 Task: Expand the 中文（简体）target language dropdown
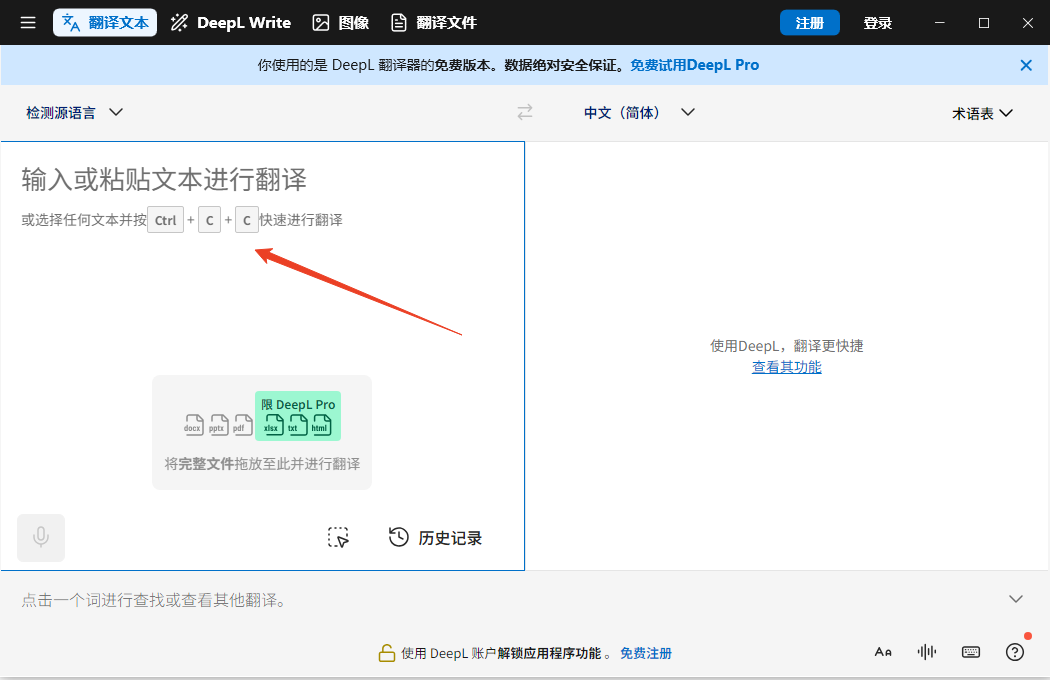[639, 113]
